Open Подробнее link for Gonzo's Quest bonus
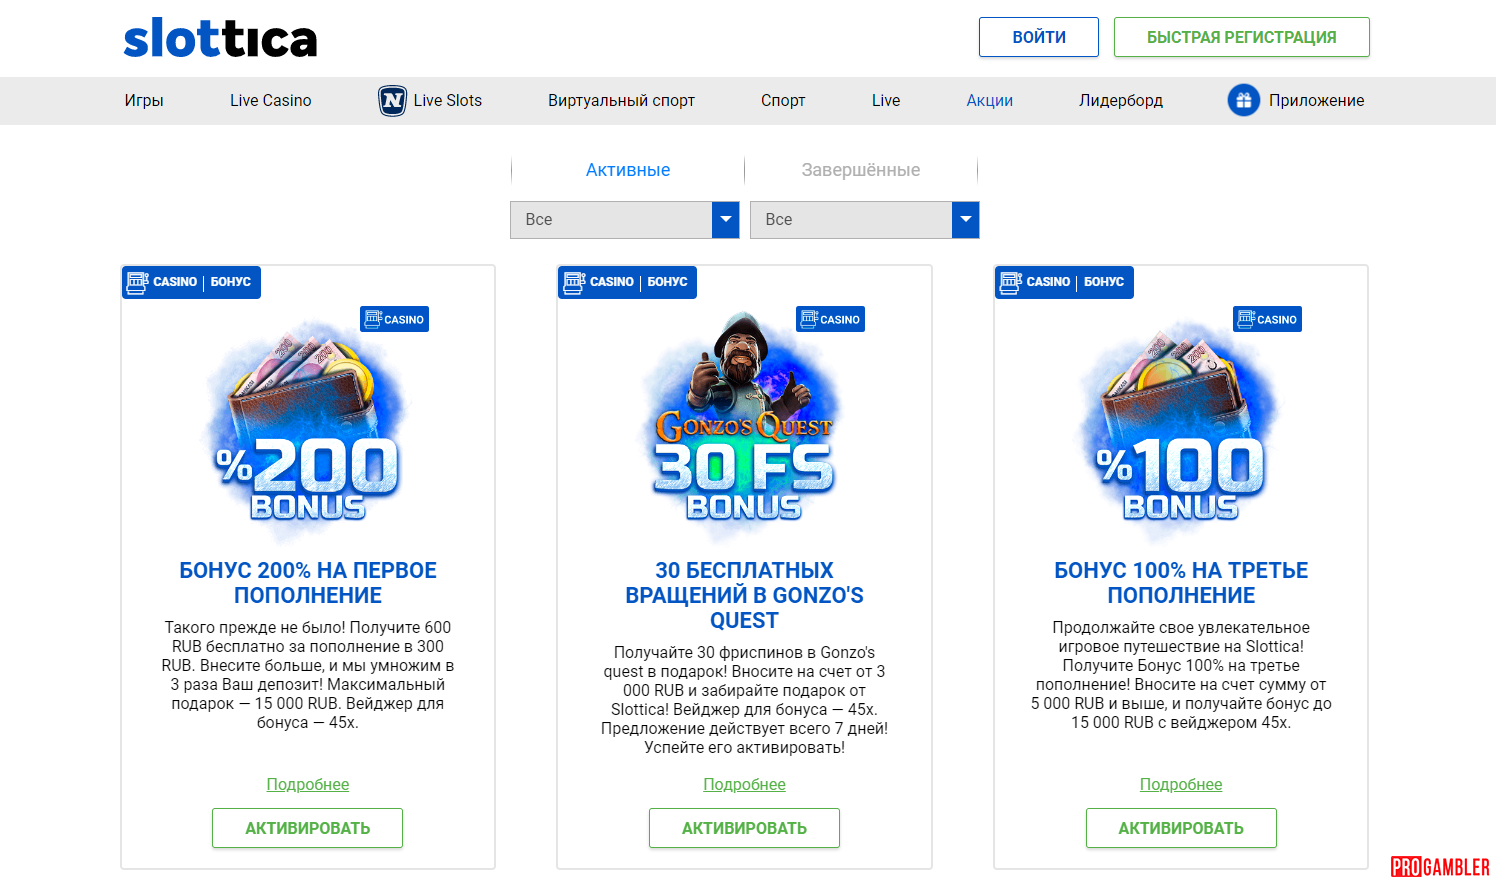This screenshot has width=1496, height=882. coord(744,785)
